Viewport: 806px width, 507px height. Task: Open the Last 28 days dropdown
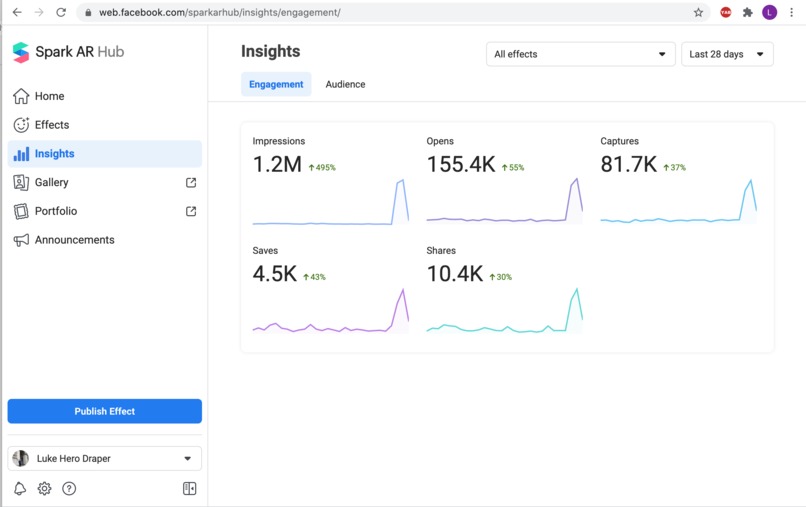727,54
